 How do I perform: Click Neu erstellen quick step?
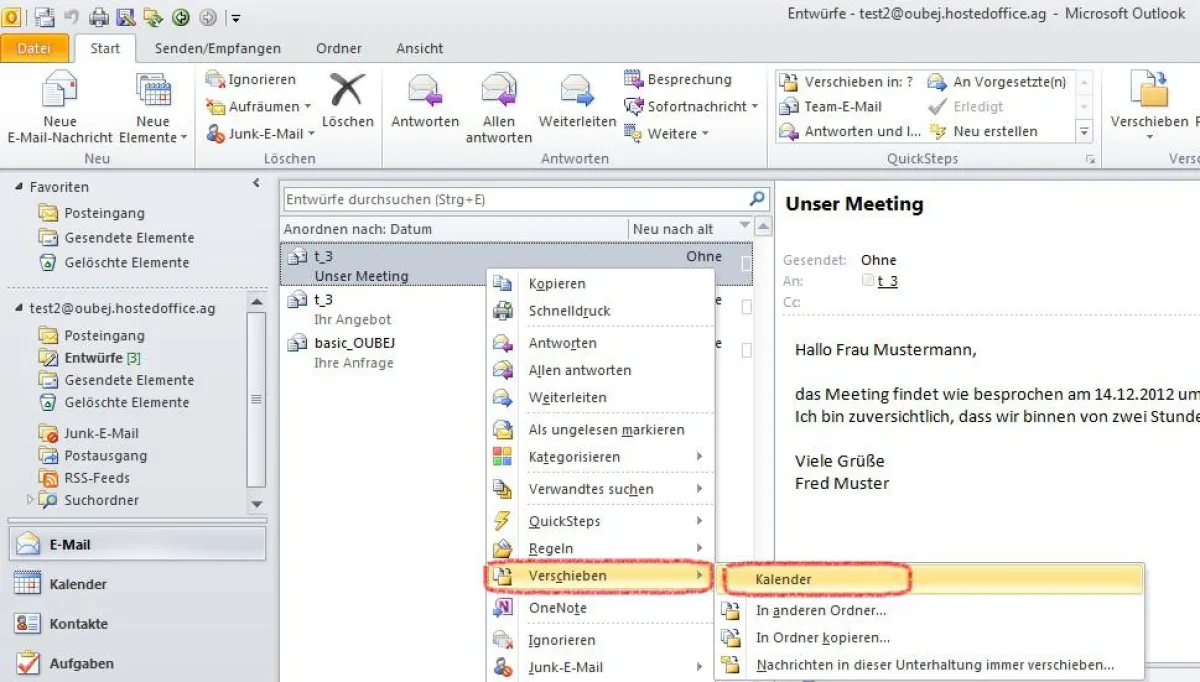click(983, 131)
